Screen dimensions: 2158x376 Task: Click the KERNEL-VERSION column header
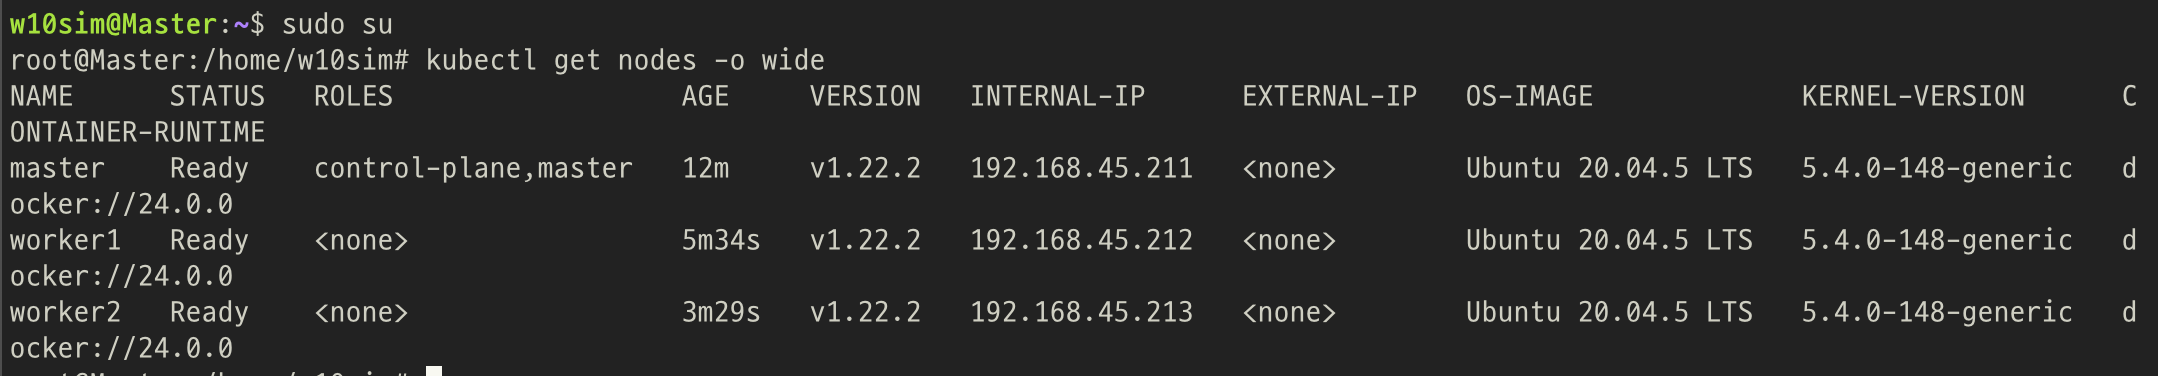pos(1913,96)
